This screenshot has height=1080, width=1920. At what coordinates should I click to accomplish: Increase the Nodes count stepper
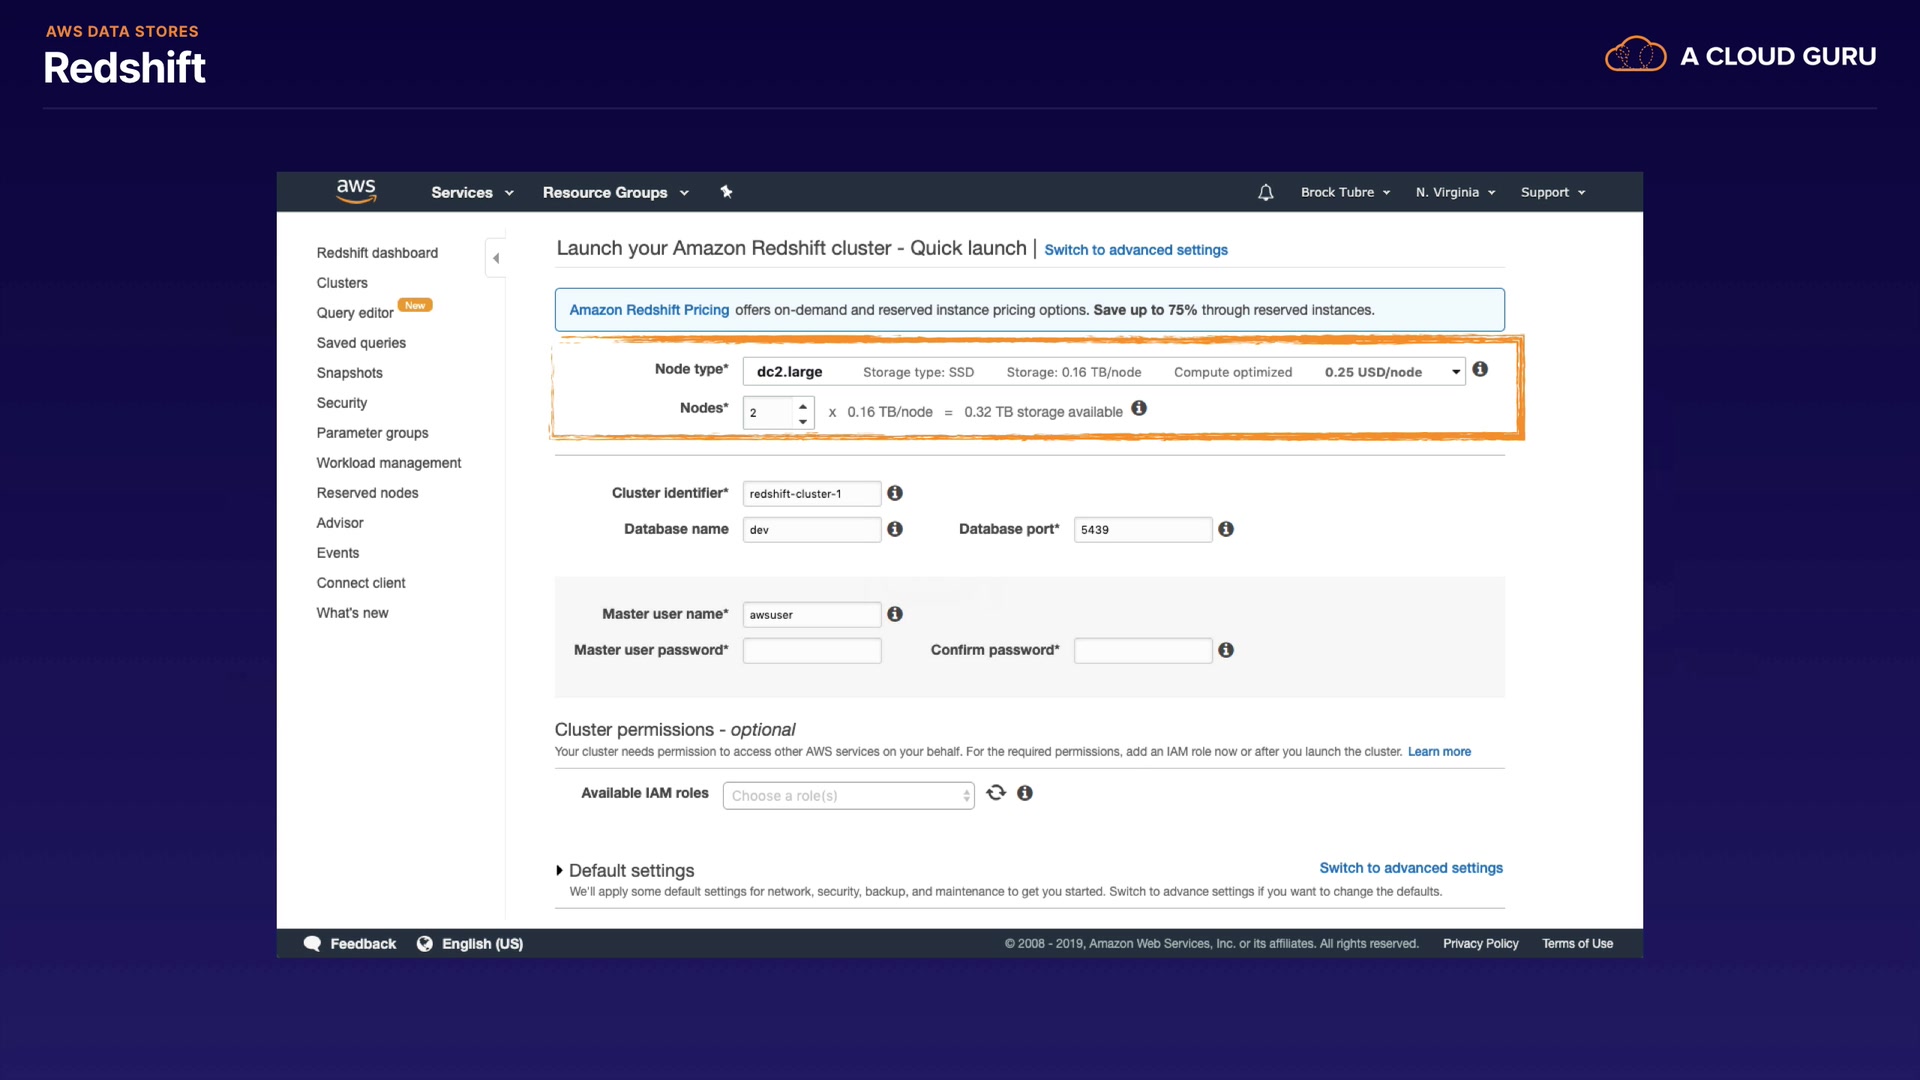click(803, 406)
